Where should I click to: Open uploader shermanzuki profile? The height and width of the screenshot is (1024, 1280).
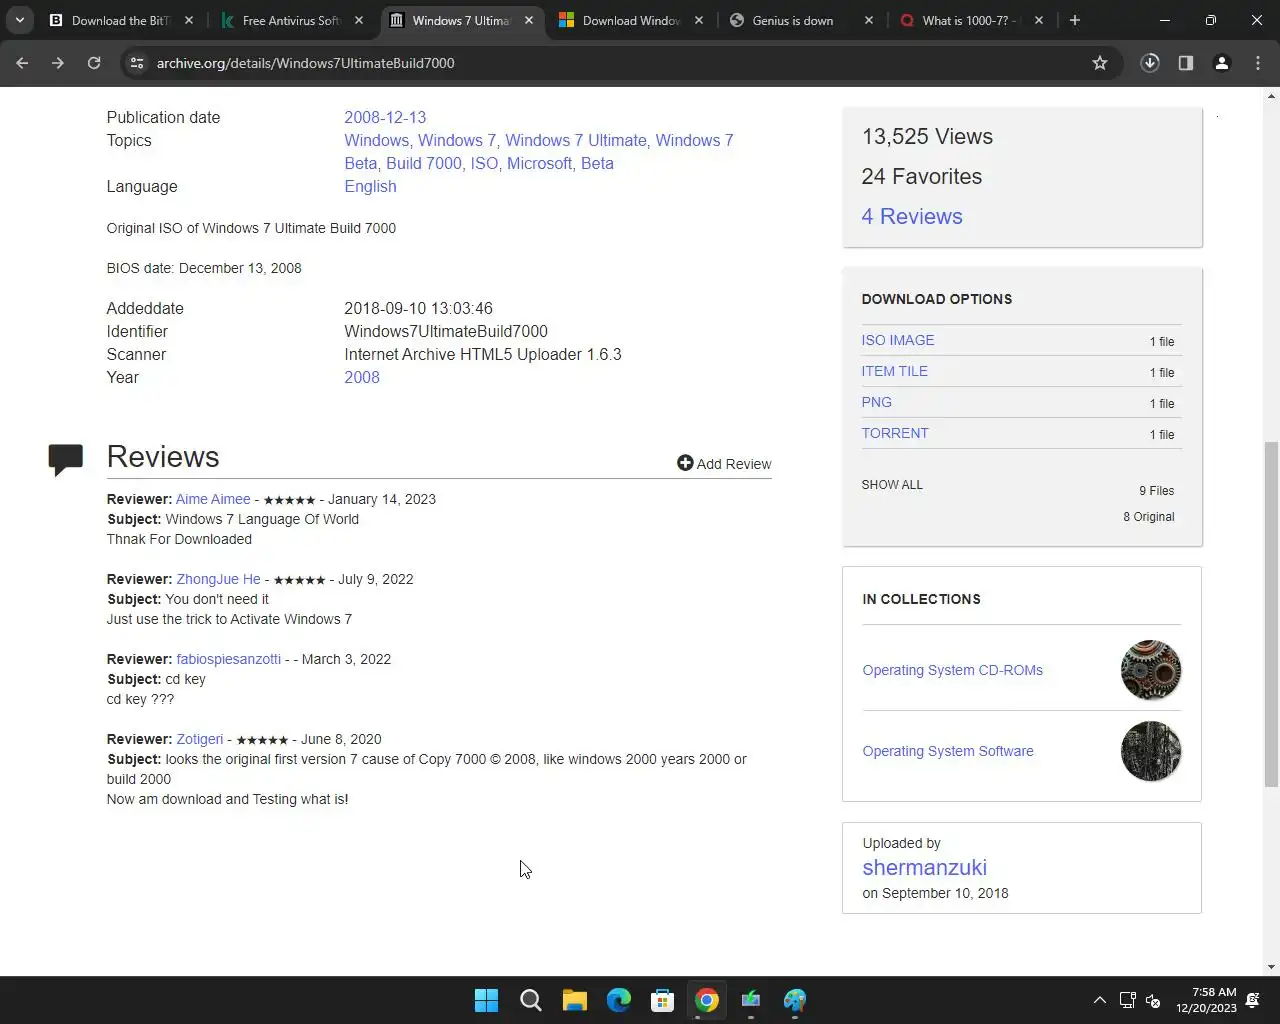(x=925, y=867)
